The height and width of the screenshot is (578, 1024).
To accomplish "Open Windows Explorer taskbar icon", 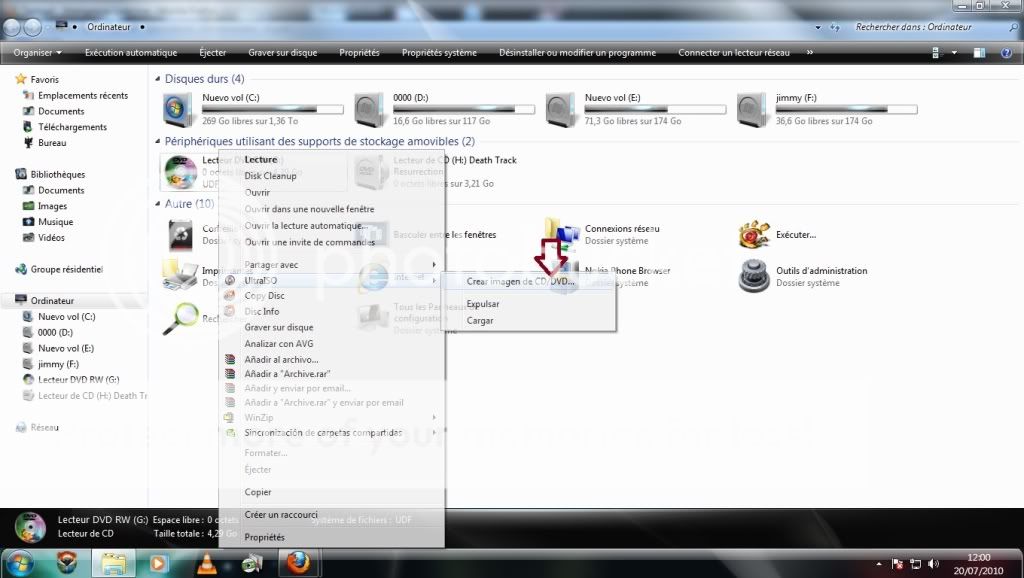I will tap(114, 563).
